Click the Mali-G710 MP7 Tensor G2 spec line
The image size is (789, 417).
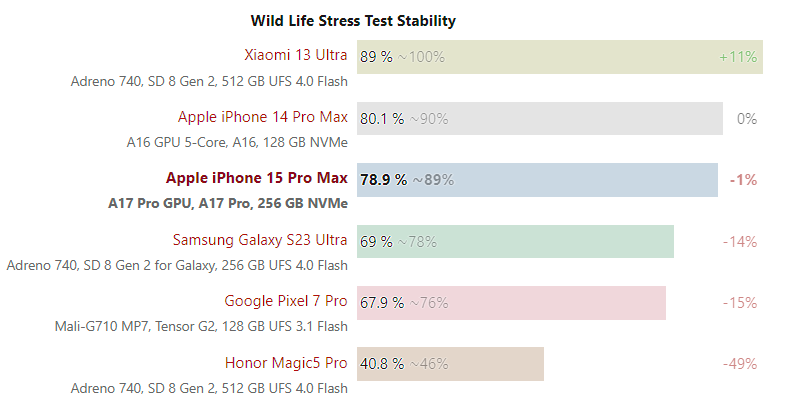point(201,326)
